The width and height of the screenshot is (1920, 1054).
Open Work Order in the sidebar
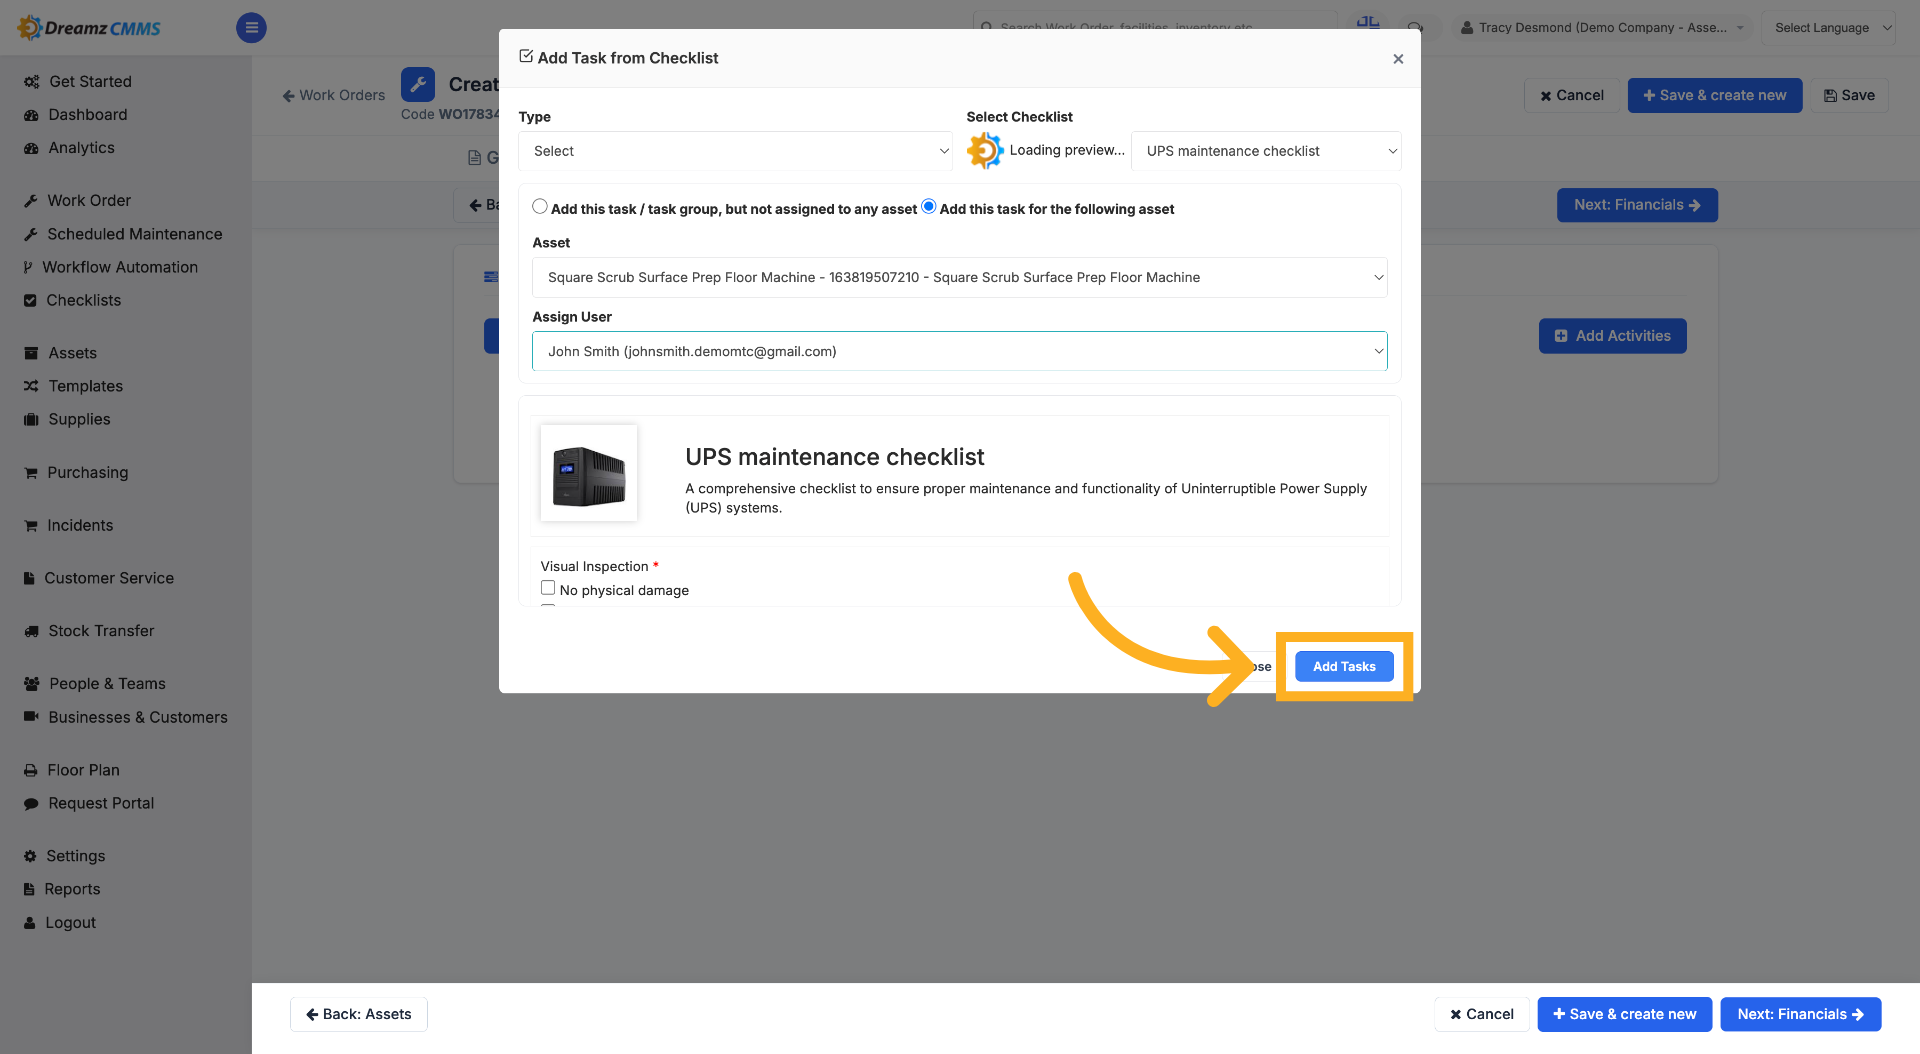pyautogui.click(x=89, y=201)
